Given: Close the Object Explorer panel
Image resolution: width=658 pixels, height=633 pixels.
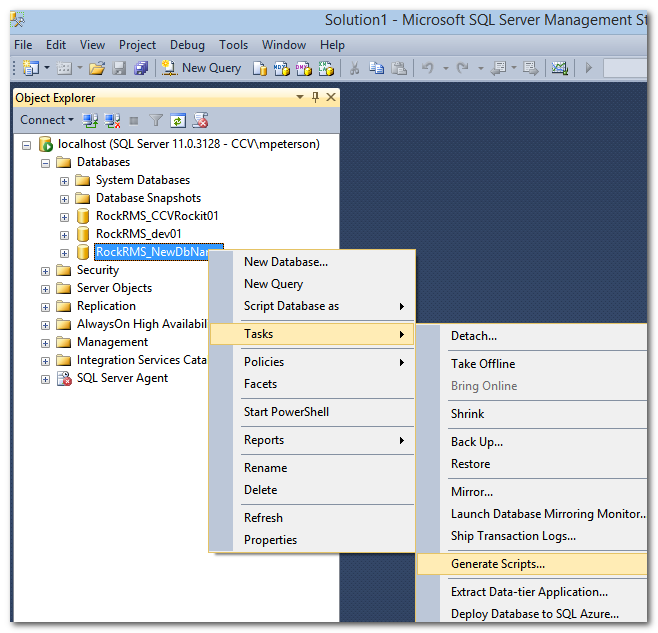Looking at the screenshot, I should click(330, 97).
